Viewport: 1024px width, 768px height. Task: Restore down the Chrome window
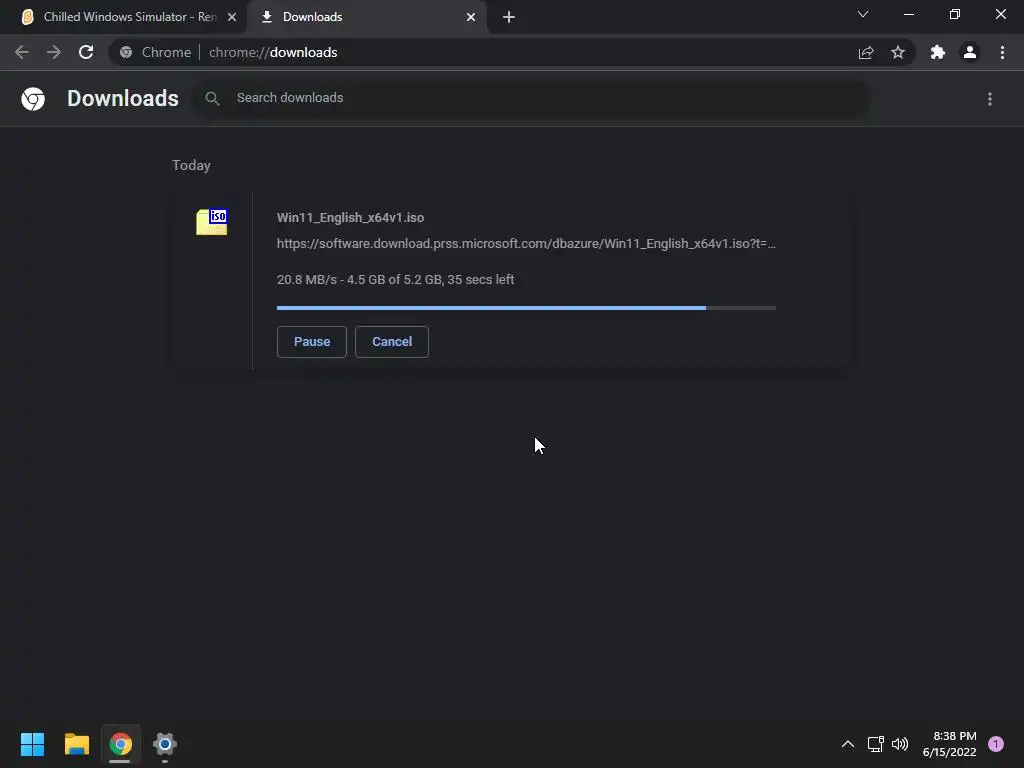[955, 14]
